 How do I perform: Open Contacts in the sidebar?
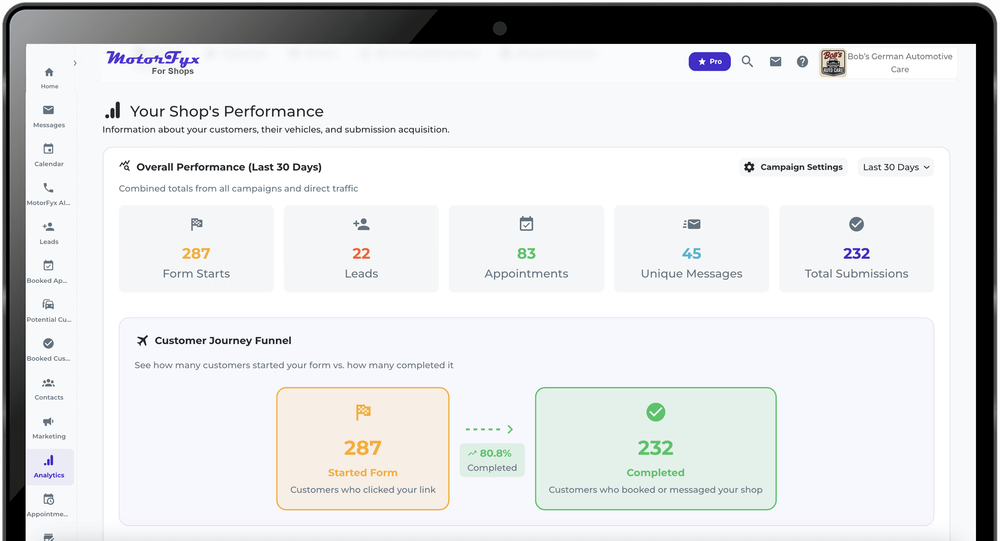[x=49, y=388]
